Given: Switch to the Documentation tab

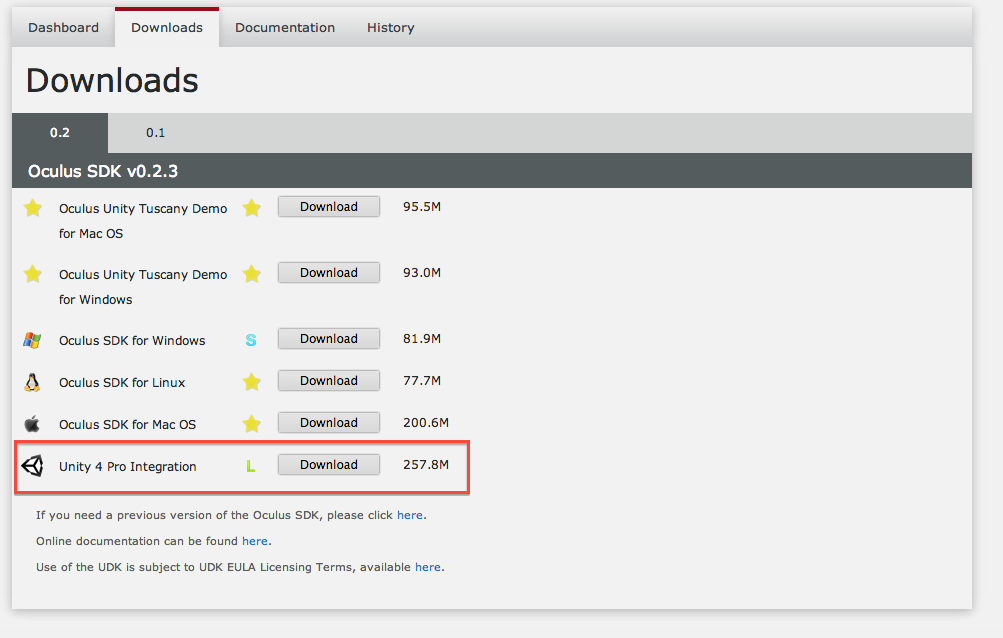Looking at the screenshot, I should [285, 28].
